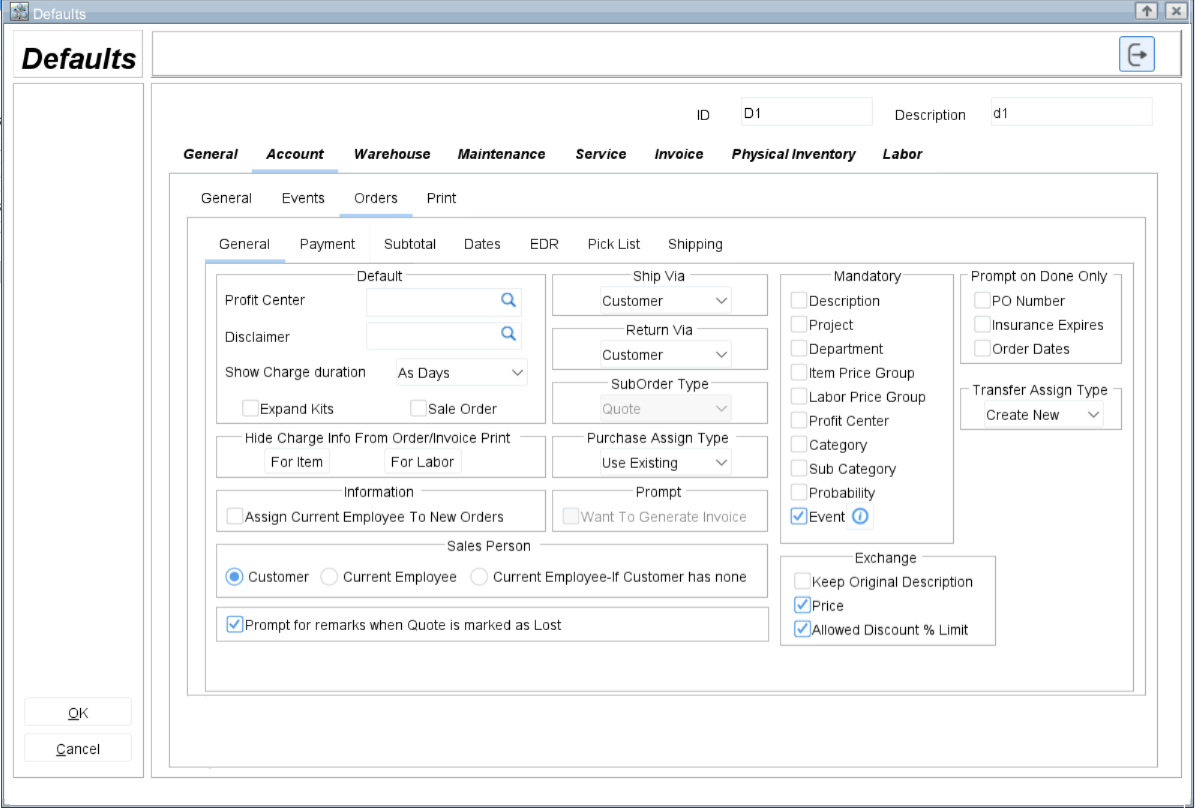The image size is (1195, 808).
Task: Open the Ship Via dropdown
Action: [666, 301]
